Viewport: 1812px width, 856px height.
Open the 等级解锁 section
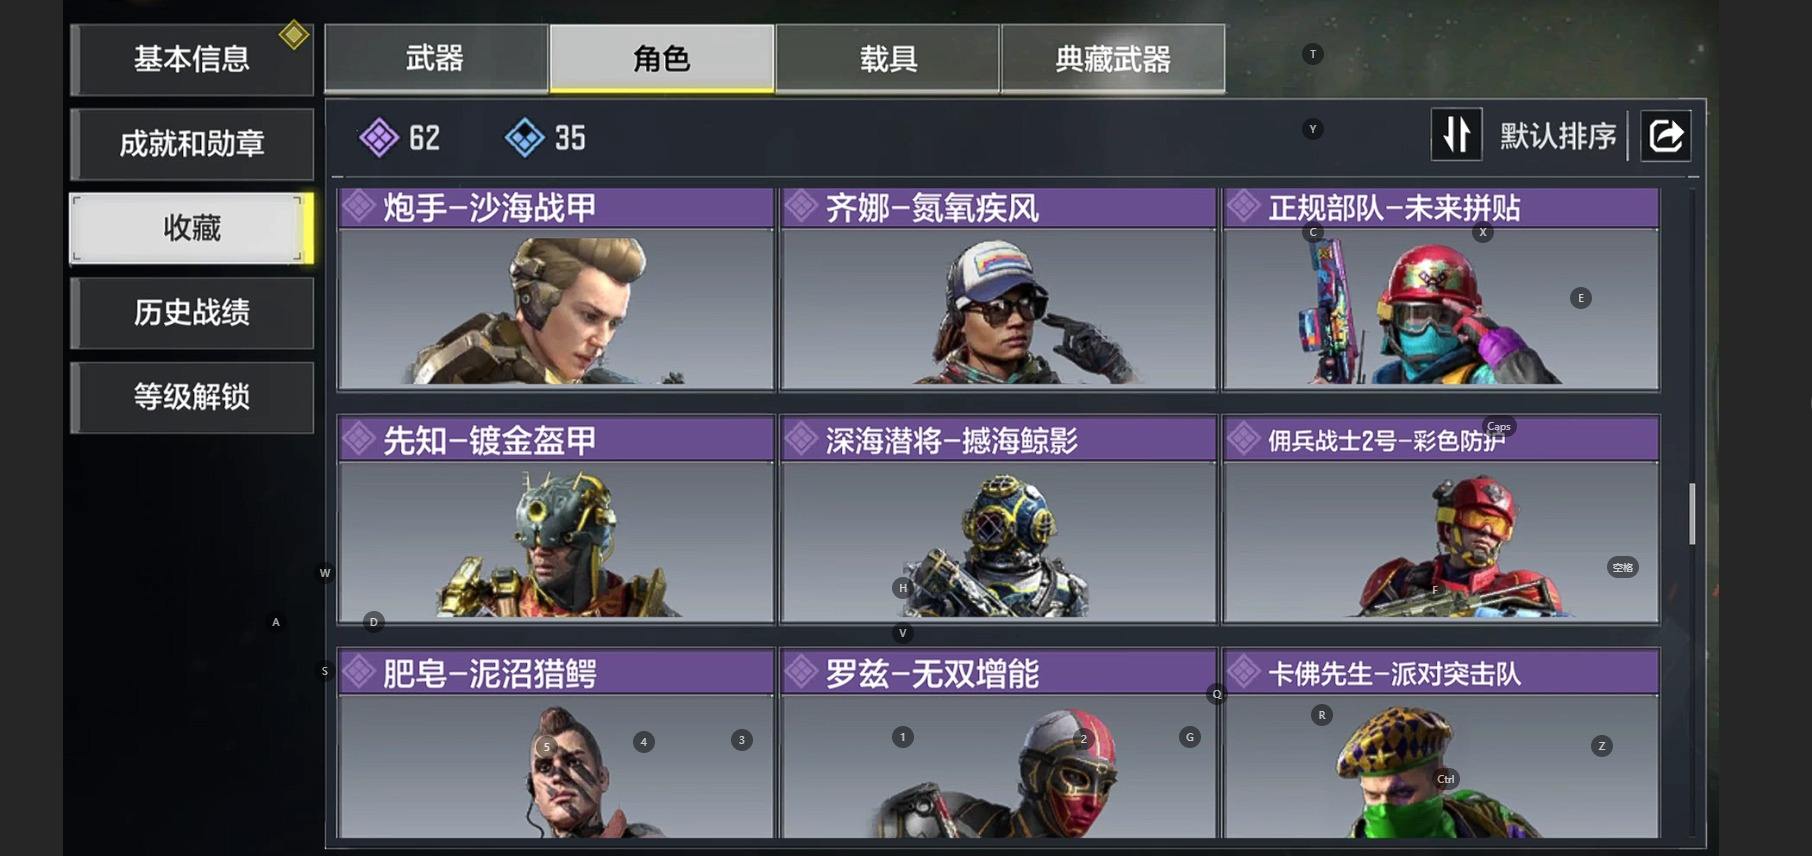[x=192, y=397]
